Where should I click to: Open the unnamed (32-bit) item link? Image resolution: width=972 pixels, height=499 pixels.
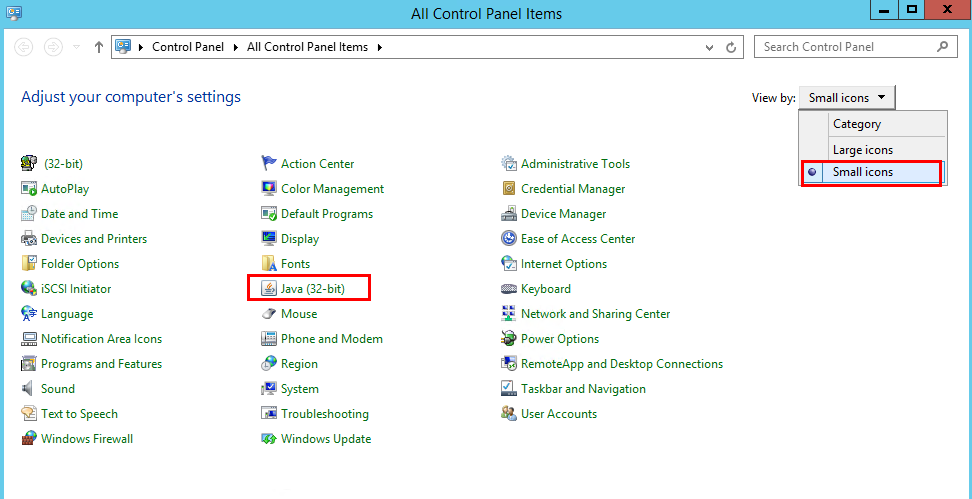click(x=63, y=164)
